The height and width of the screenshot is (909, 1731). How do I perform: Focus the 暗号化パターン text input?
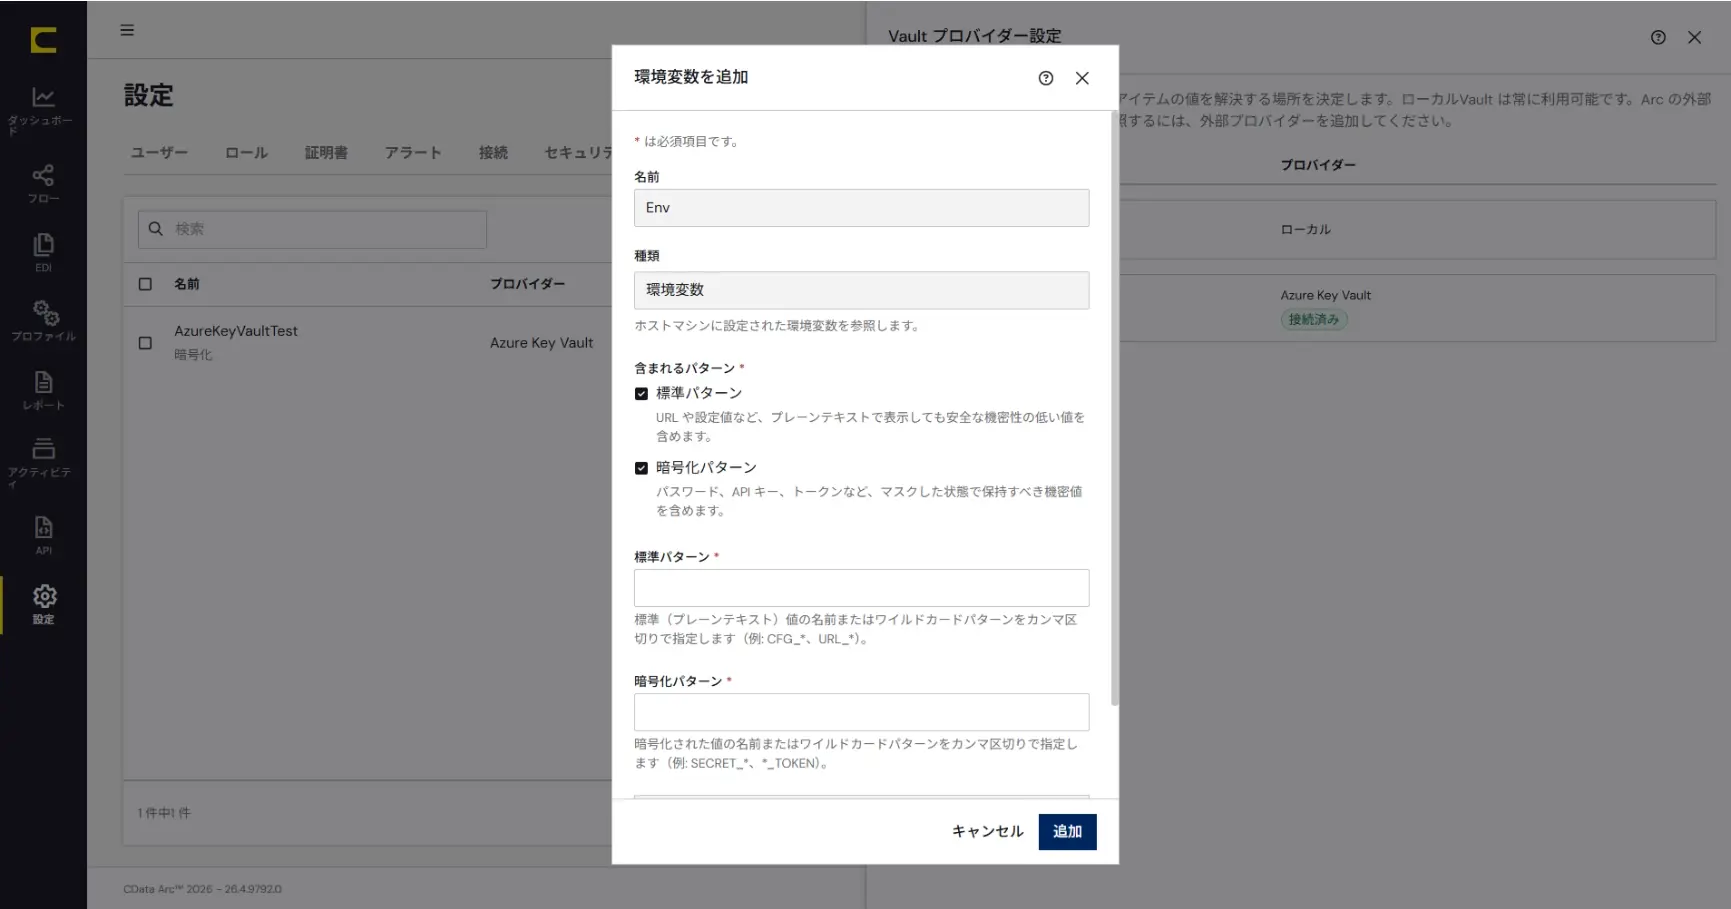[861, 712]
